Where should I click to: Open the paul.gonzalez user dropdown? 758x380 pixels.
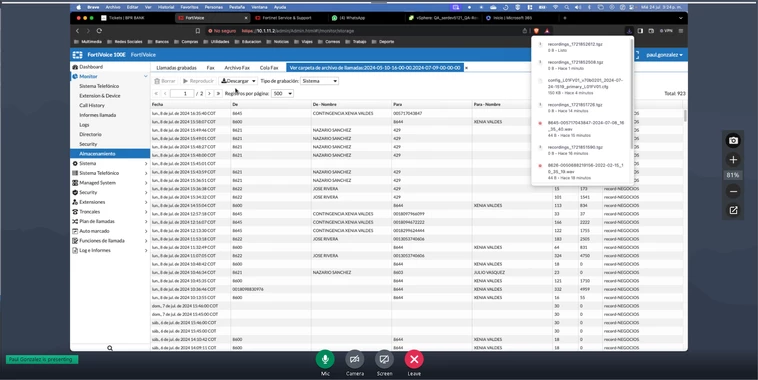(664, 55)
